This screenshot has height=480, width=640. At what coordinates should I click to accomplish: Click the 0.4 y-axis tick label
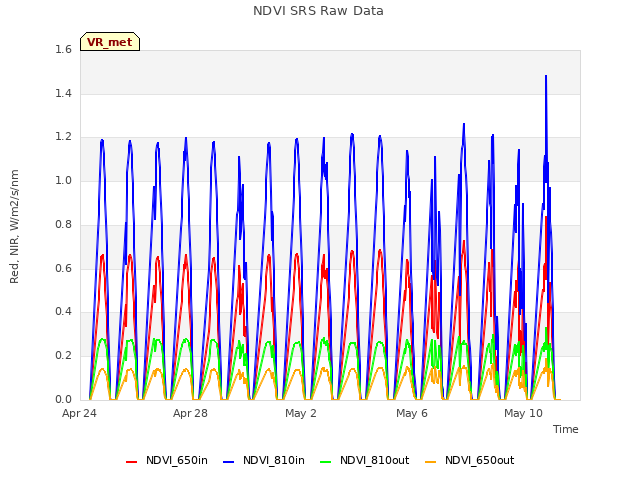[63, 312]
